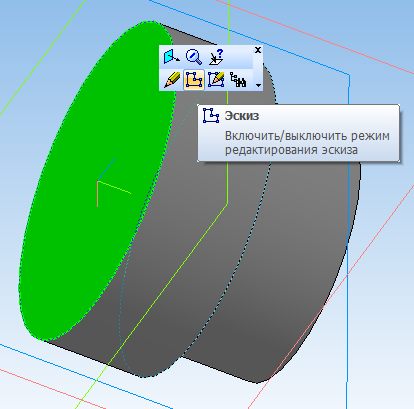Select the yellow pencil edit icon
The height and width of the screenshot is (409, 414).
pyautogui.click(x=172, y=80)
